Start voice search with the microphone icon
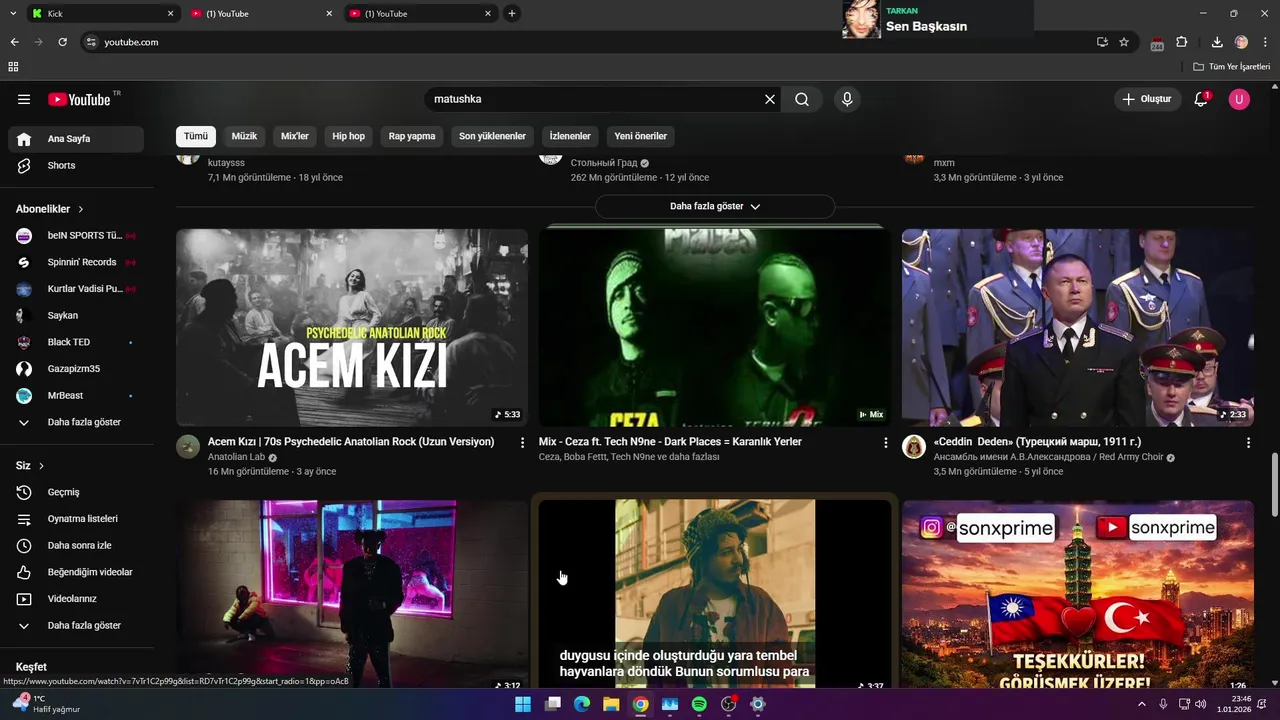The image size is (1280, 720). pos(847,99)
